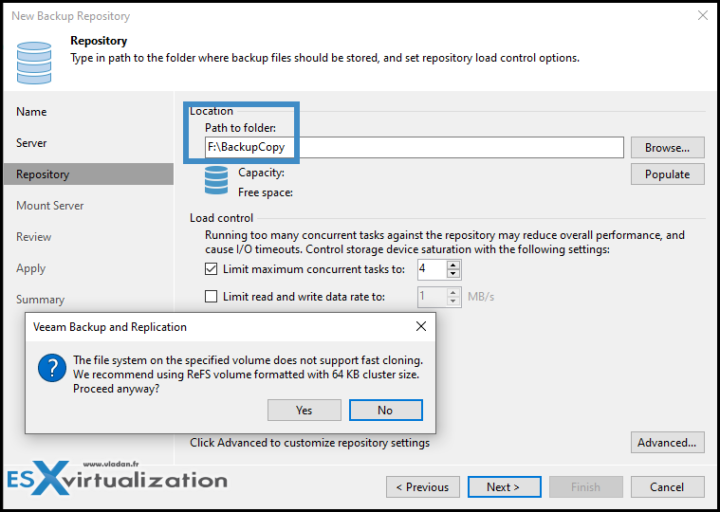720x512 pixels.
Task: Enable Limit read and write data rate
Action: tap(211, 297)
